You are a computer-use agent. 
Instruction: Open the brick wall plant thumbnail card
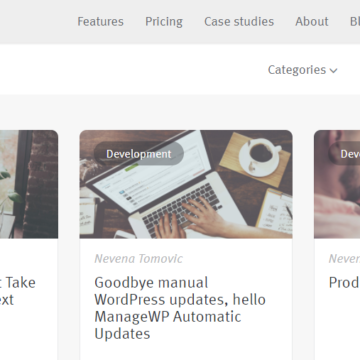(x=29, y=184)
